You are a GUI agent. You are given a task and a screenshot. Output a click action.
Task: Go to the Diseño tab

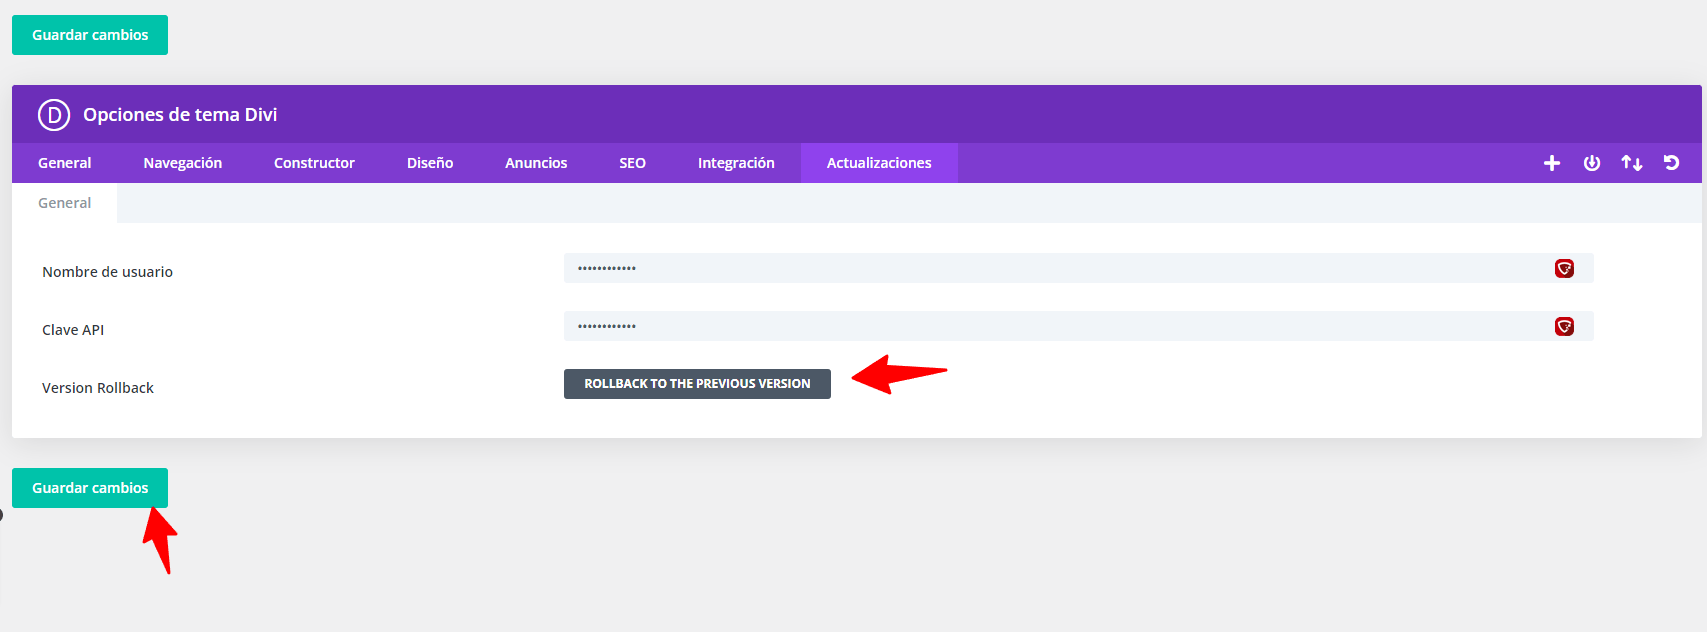[x=430, y=163]
